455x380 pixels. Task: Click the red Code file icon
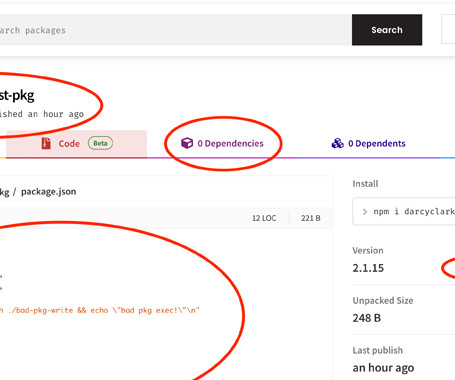click(46, 143)
